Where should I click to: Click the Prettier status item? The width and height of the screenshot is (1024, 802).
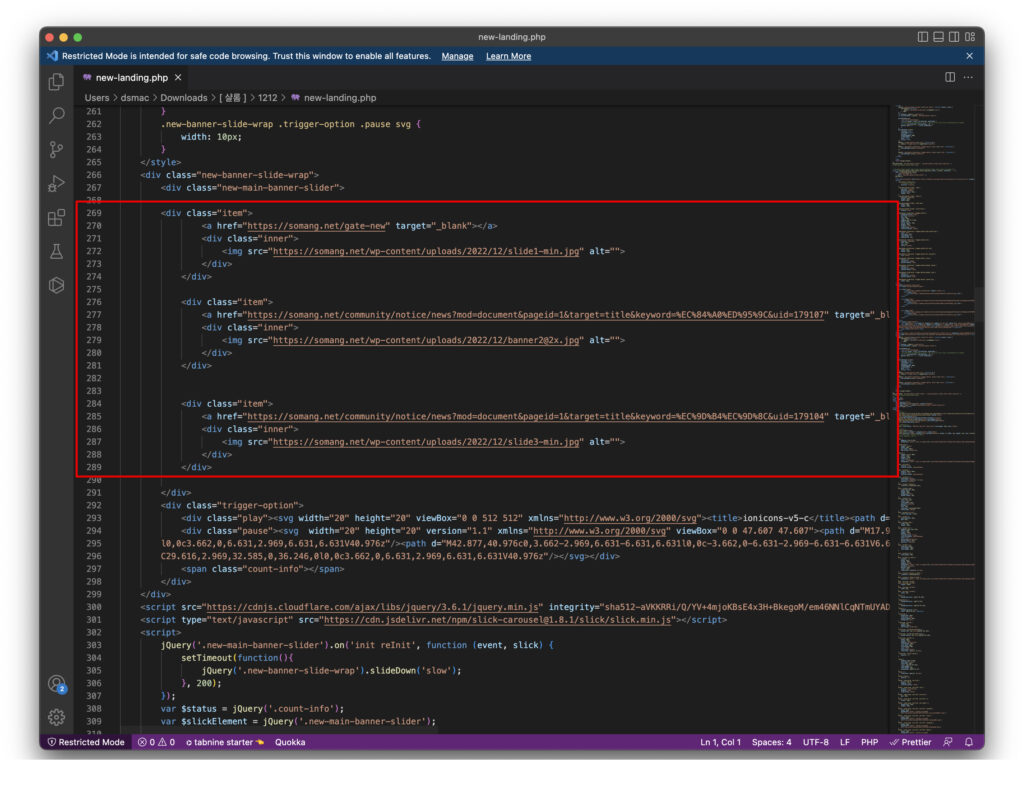(x=910, y=742)
